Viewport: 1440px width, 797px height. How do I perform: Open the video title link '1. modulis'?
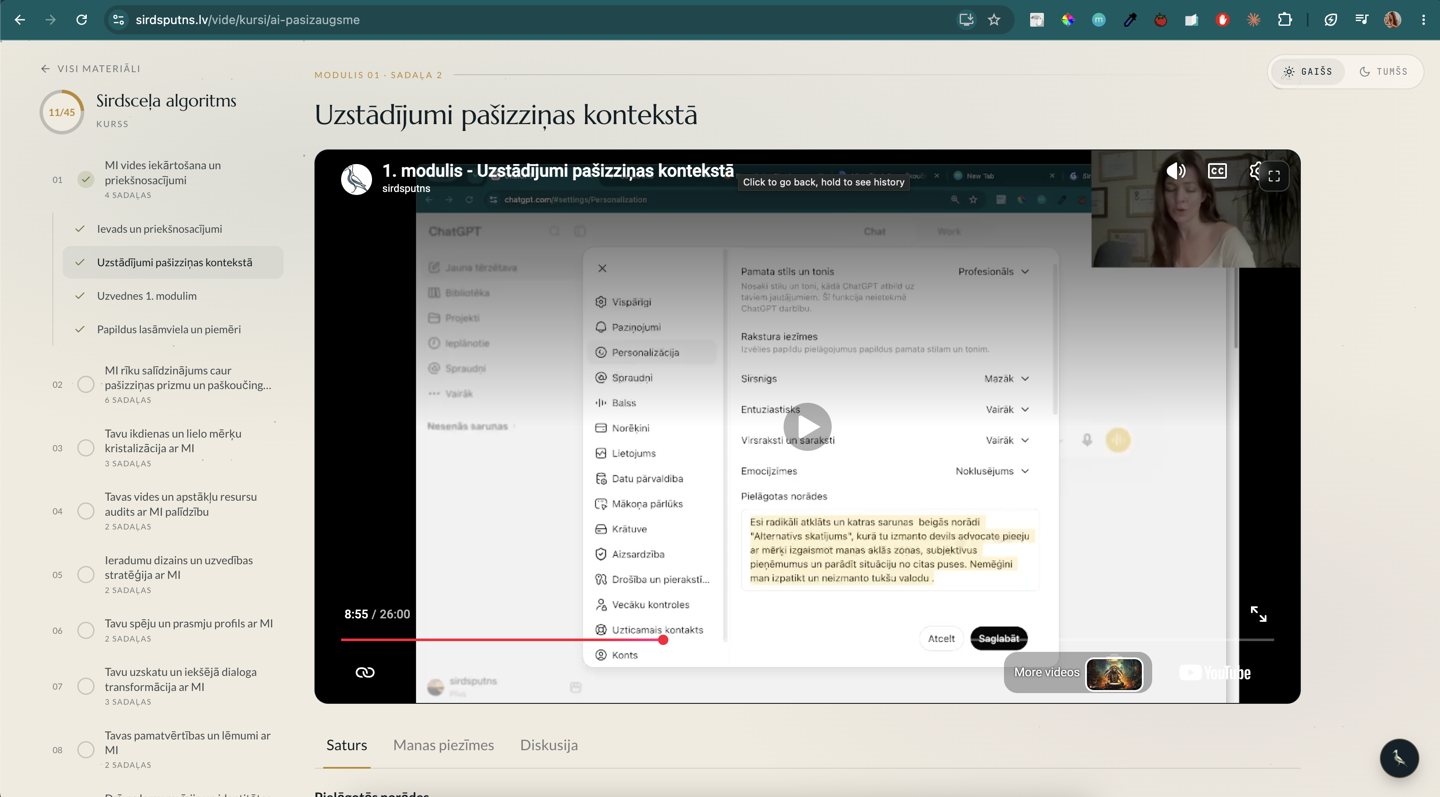click(558, 171)
